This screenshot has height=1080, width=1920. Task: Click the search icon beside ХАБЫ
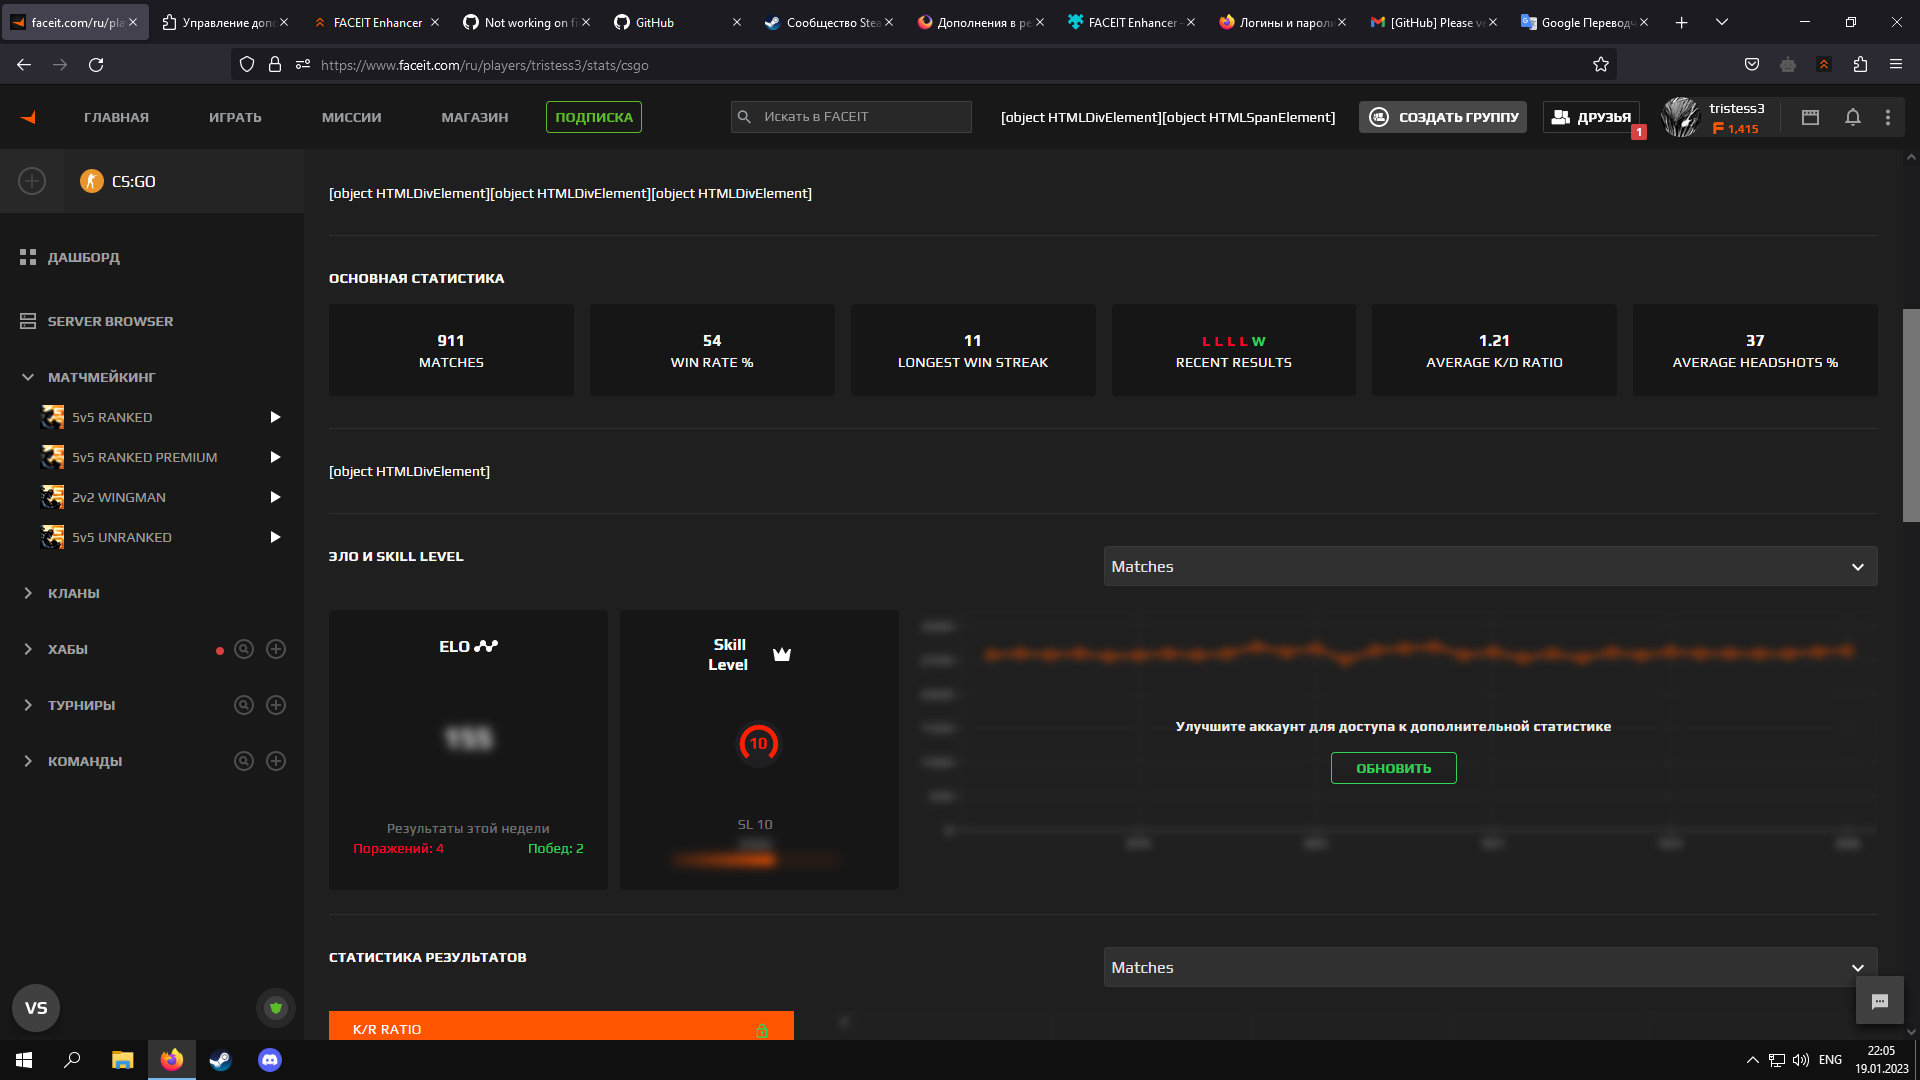coord(243,649)
